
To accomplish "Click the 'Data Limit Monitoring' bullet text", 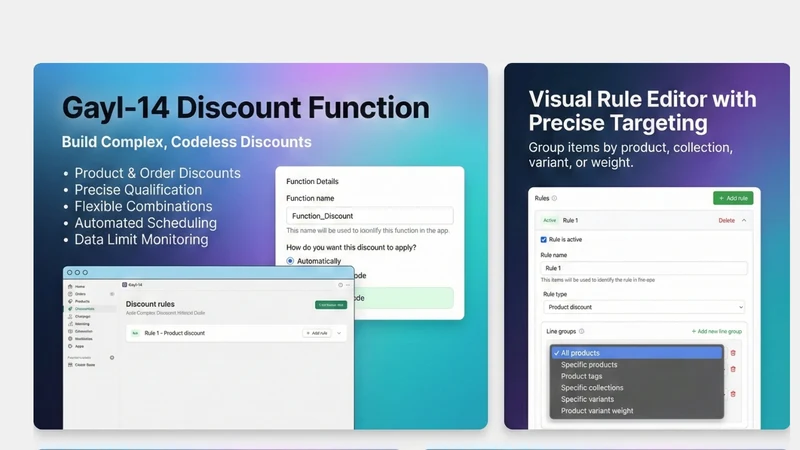I will pos(141,239).
